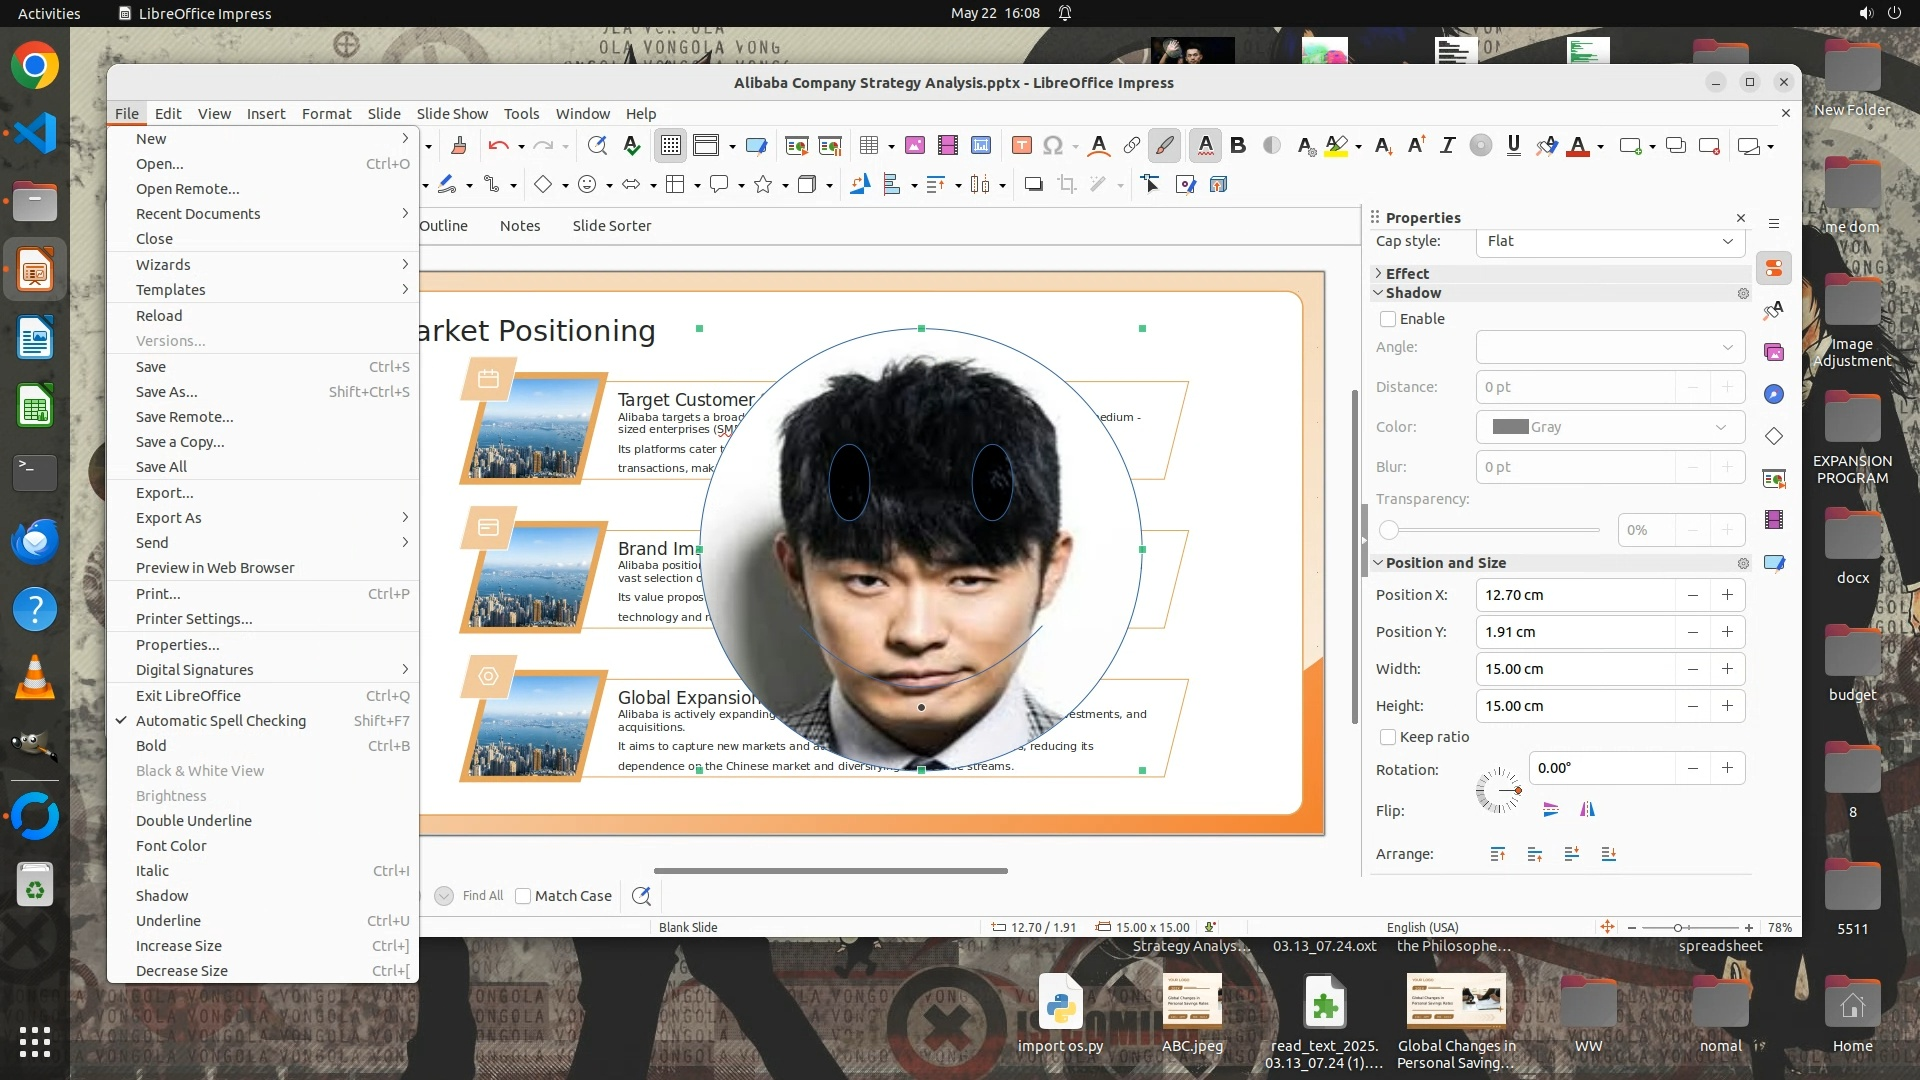Click Export... in the File menu
This screenshot has width=1920, height=1080.
164,493
